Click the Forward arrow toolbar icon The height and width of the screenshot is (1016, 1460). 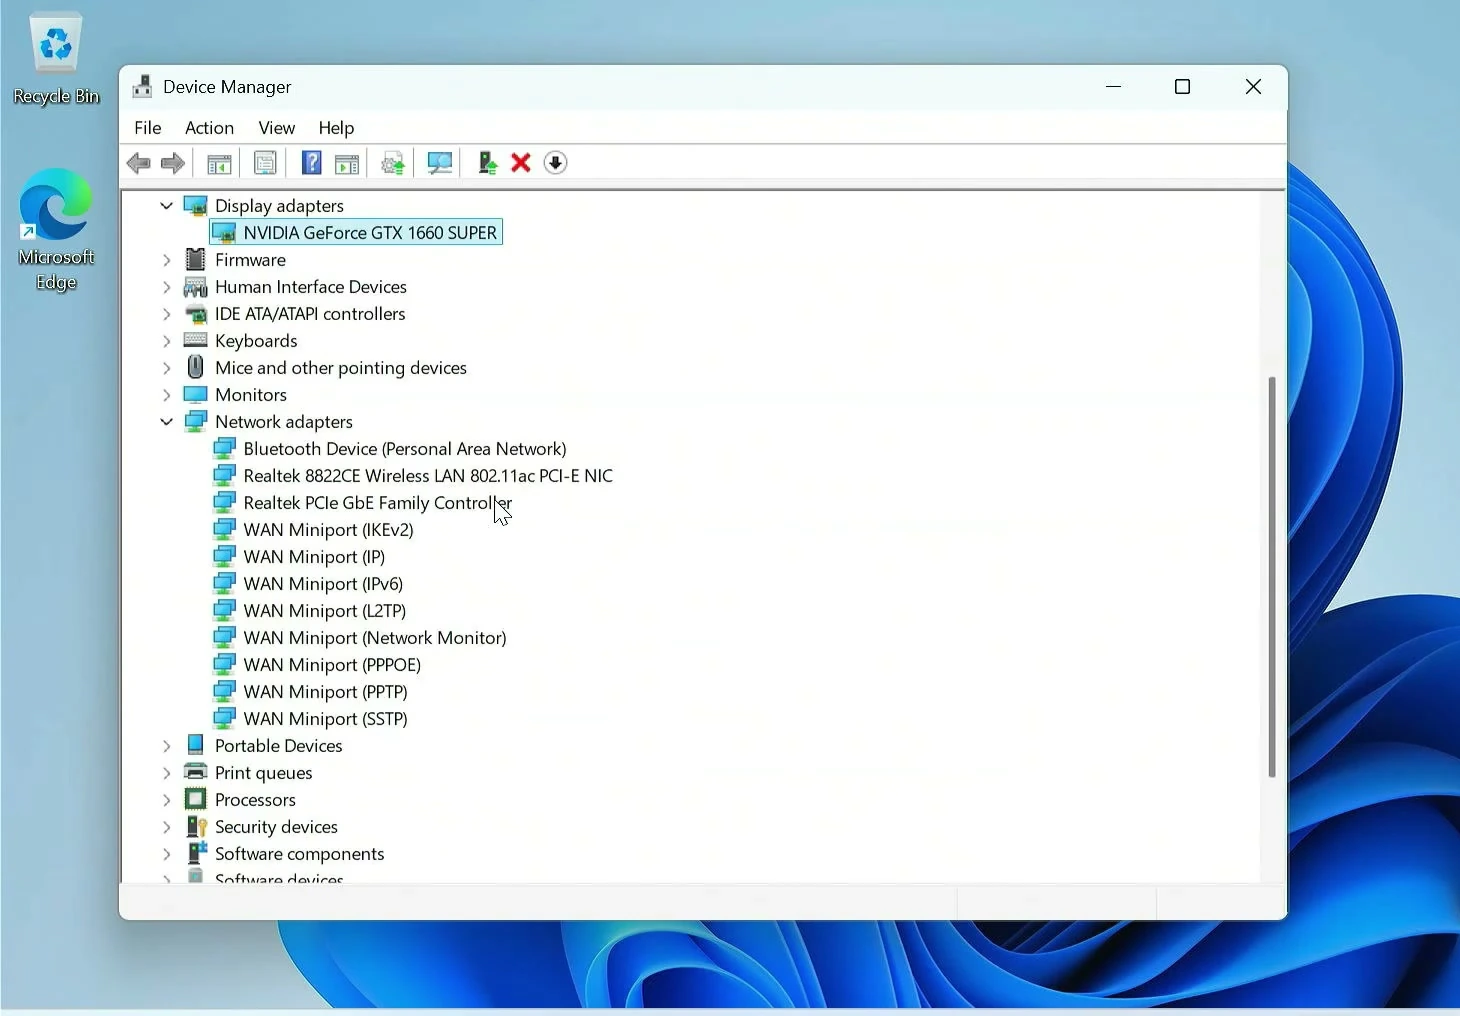point(173,163)
